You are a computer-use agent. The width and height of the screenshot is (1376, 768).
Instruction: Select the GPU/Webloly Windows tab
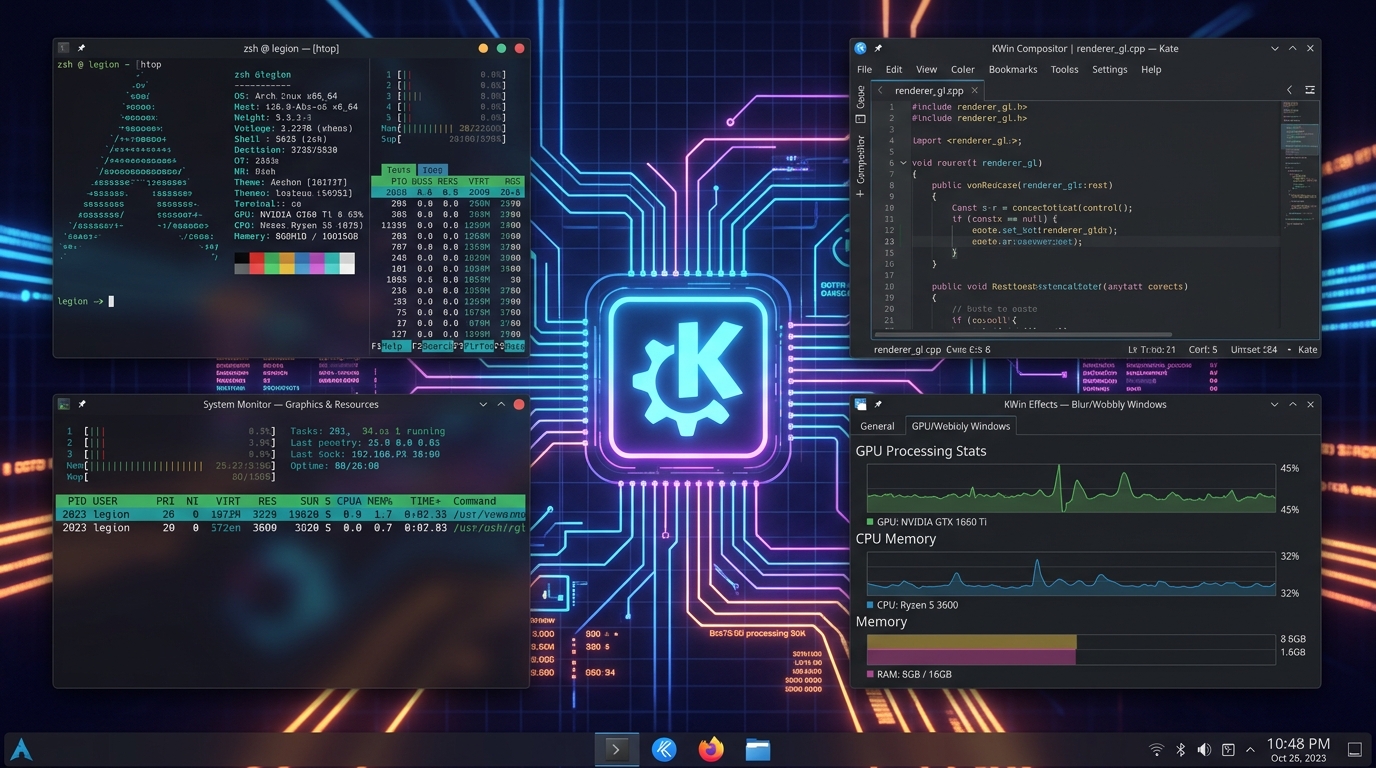click(x=961, y=426)
